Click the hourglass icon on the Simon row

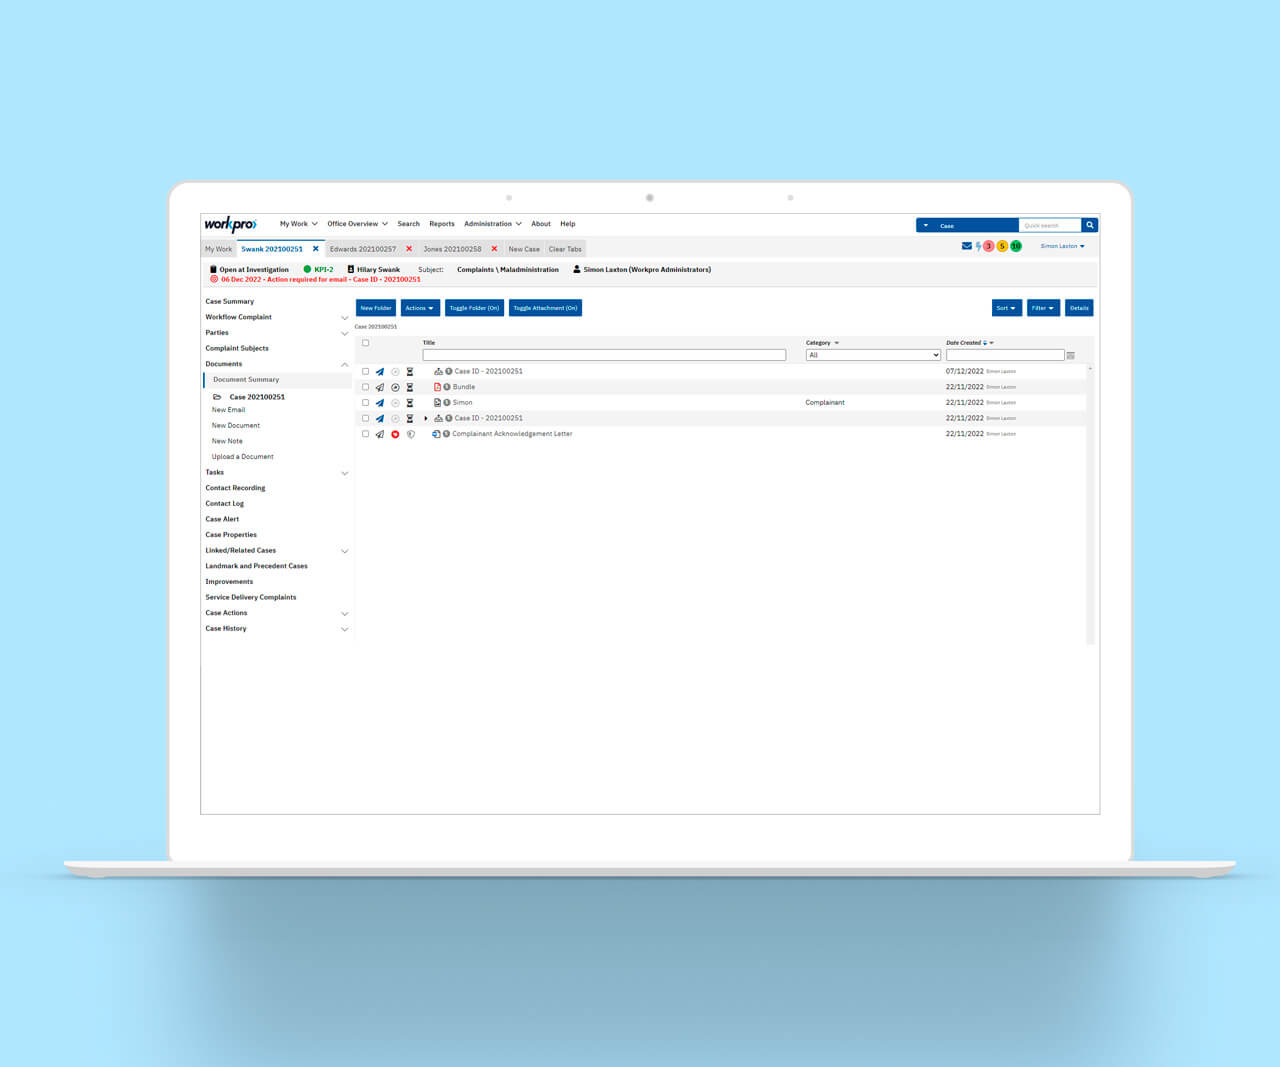point(410,402)
